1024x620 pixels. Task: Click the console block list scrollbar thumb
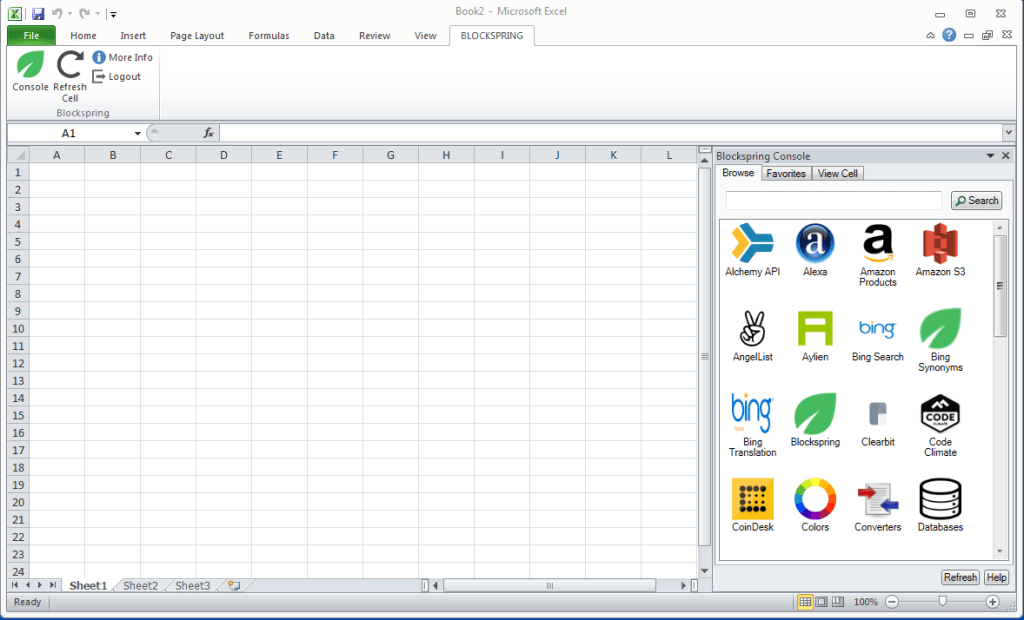click(x=1000, y=286)
